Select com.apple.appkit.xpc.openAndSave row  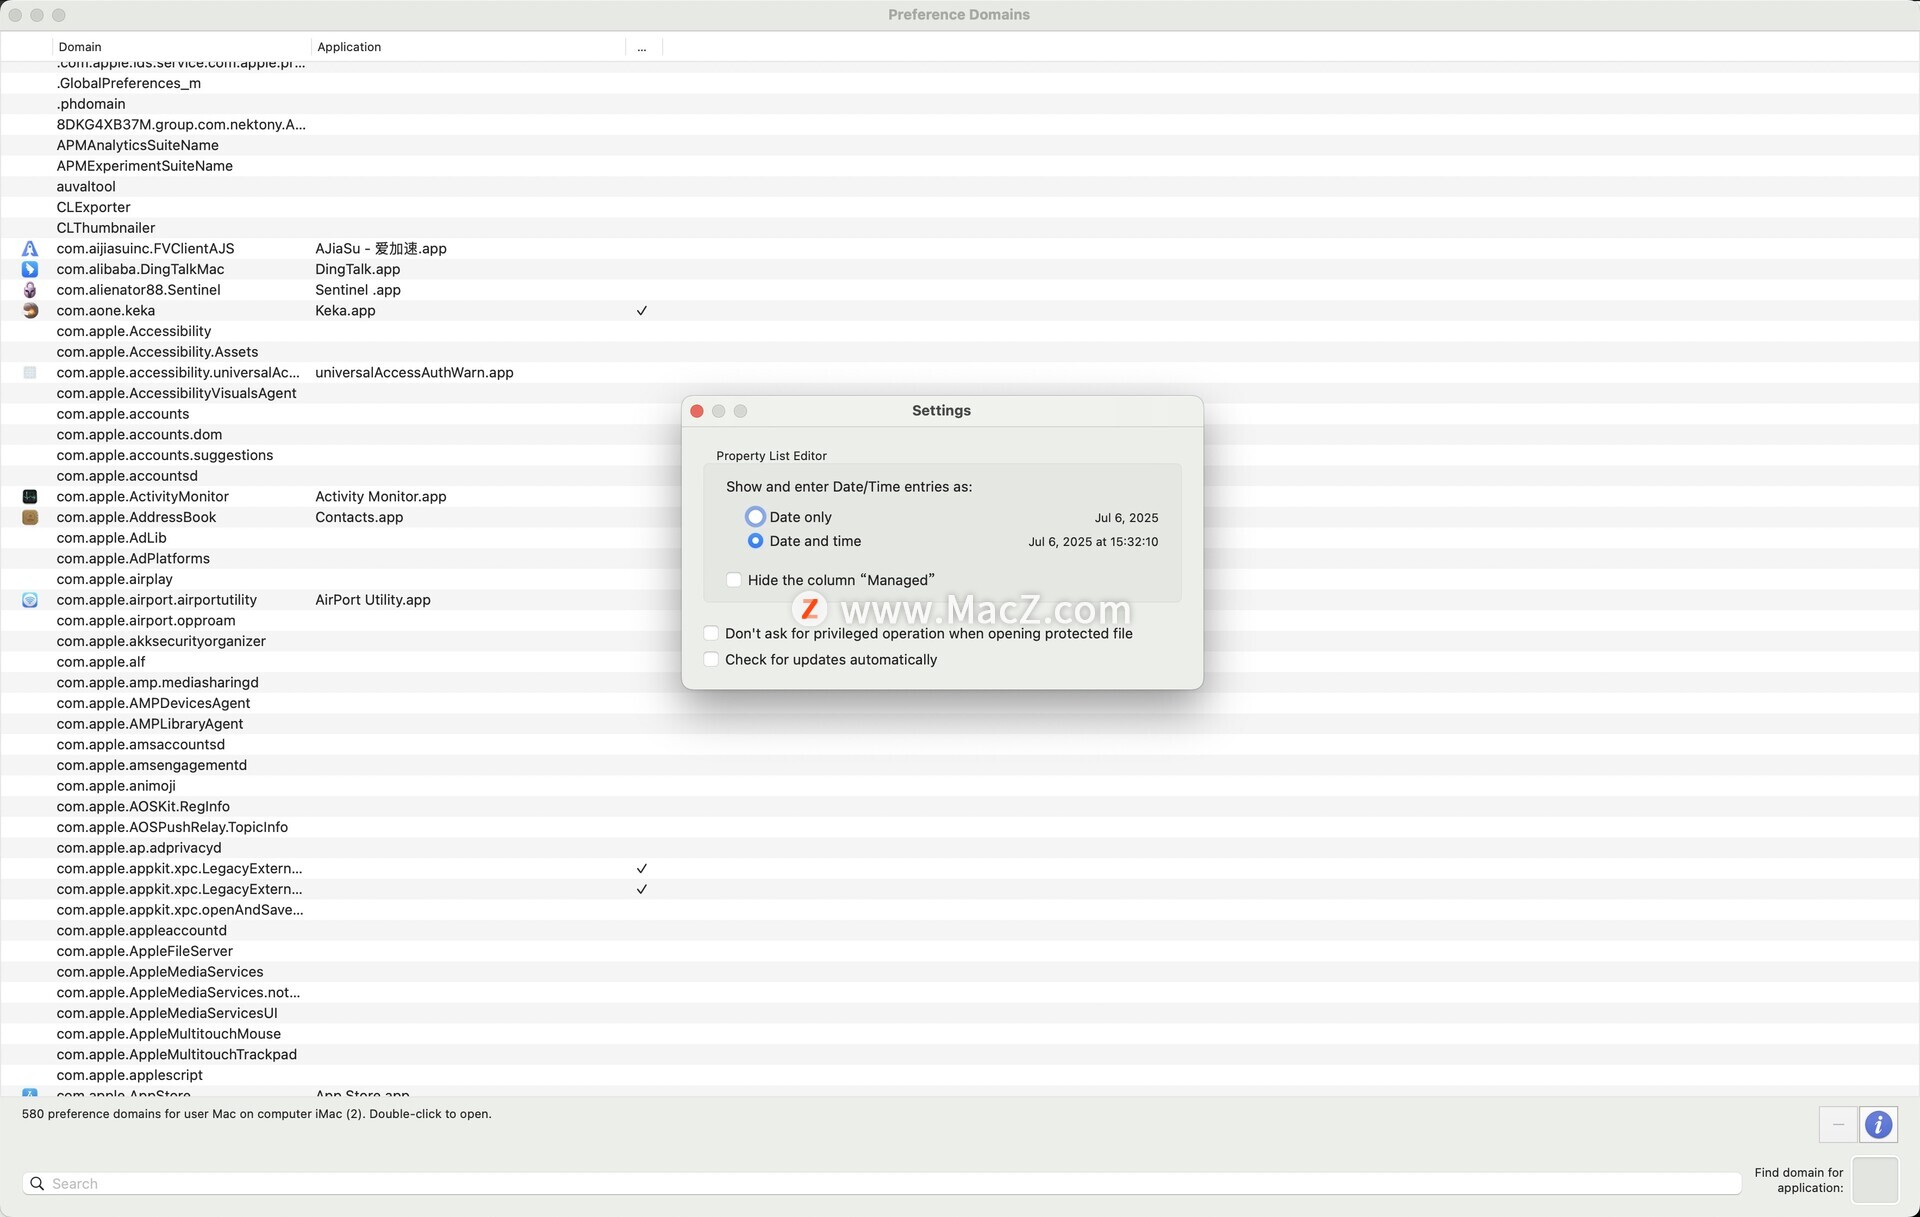click(960, 910)
